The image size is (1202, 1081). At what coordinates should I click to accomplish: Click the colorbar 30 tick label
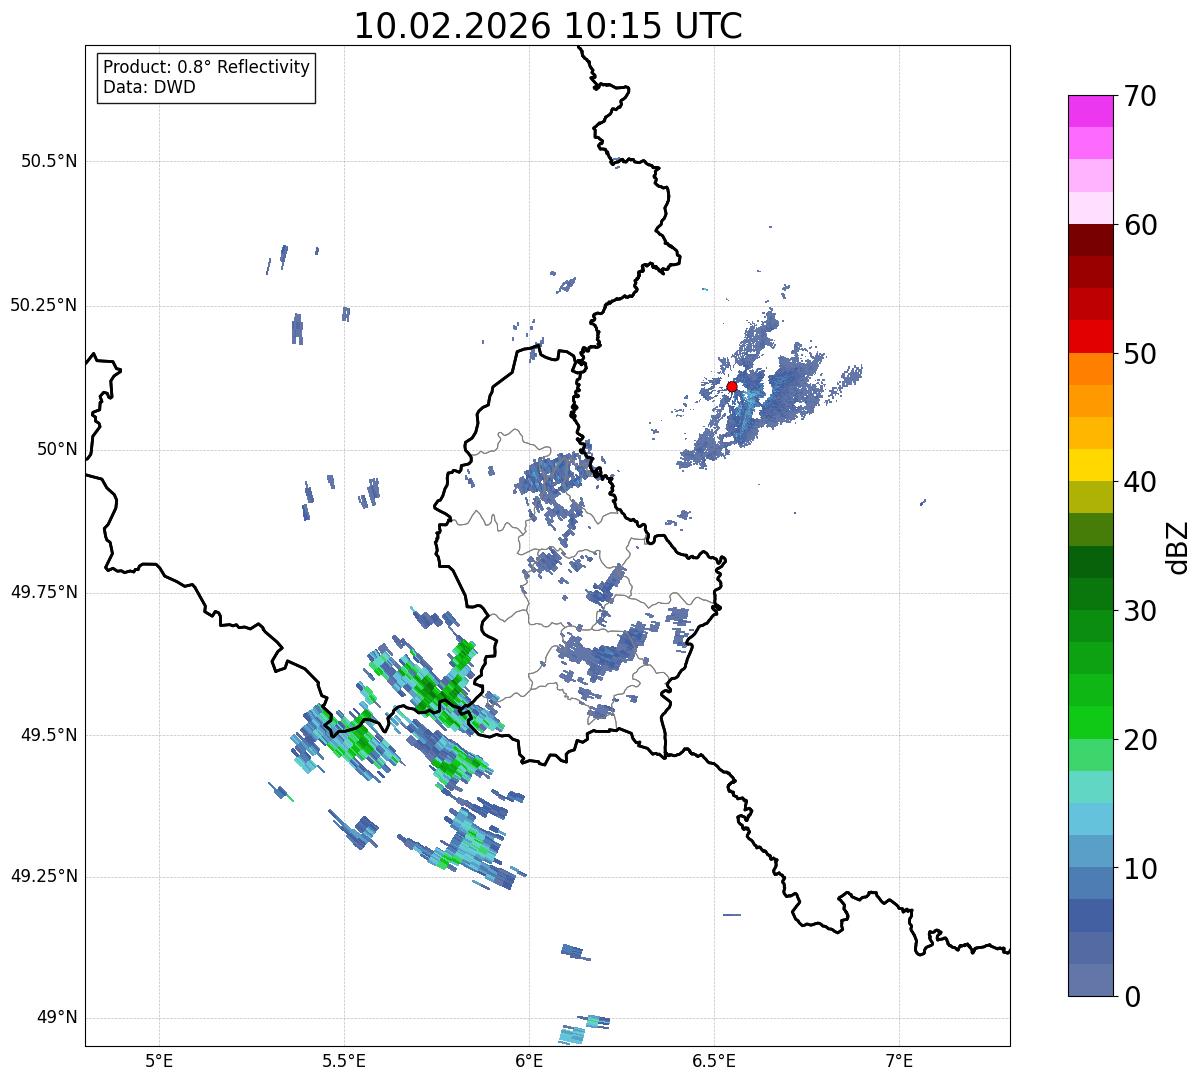tap(1140, 611)
